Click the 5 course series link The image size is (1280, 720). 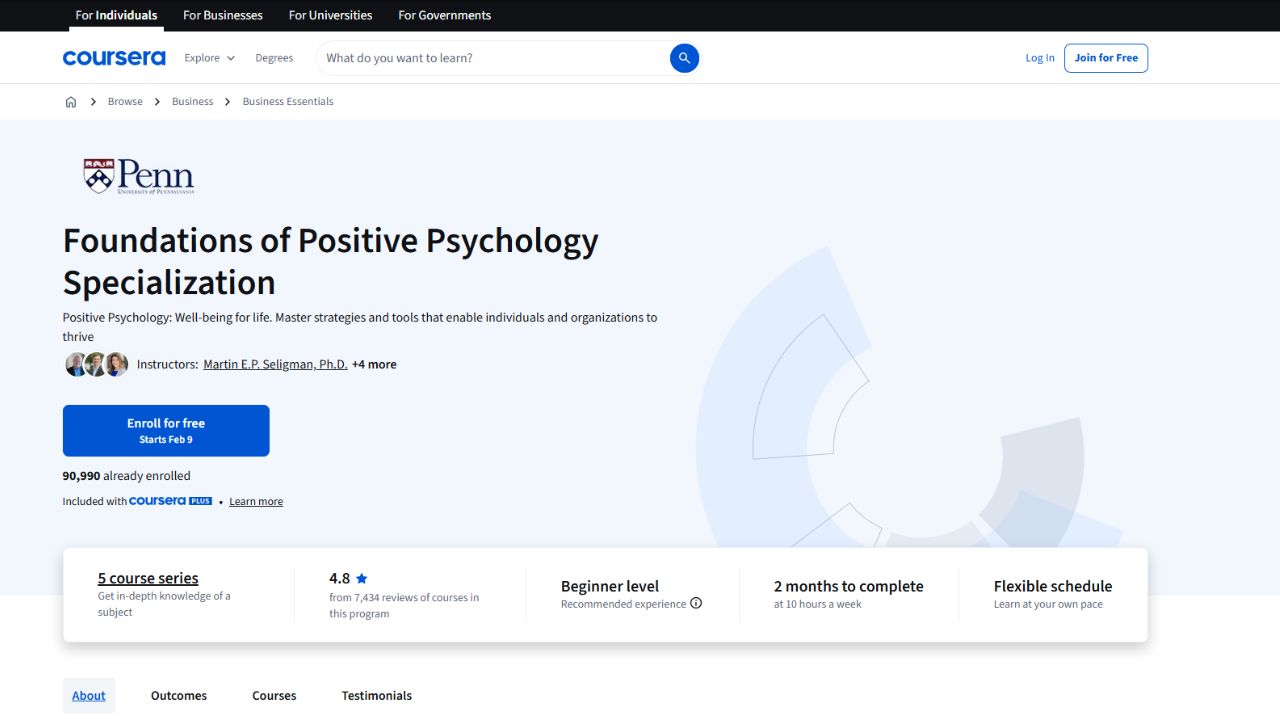pos(147,578)
